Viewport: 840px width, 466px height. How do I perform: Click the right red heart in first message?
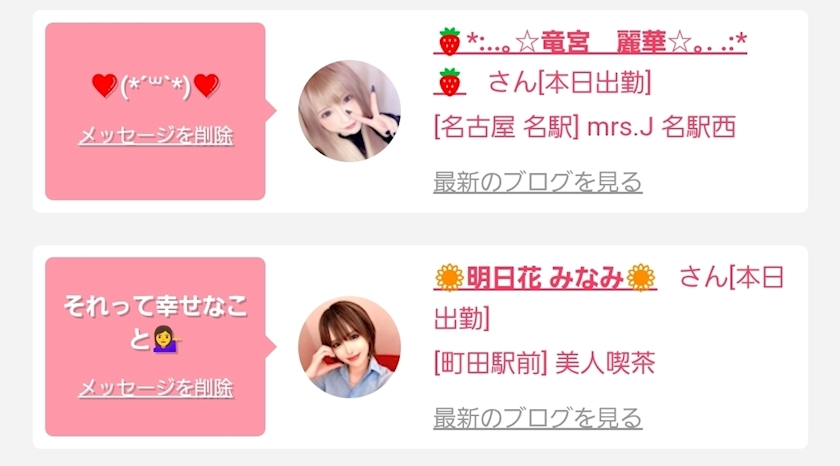click(206, 85)
